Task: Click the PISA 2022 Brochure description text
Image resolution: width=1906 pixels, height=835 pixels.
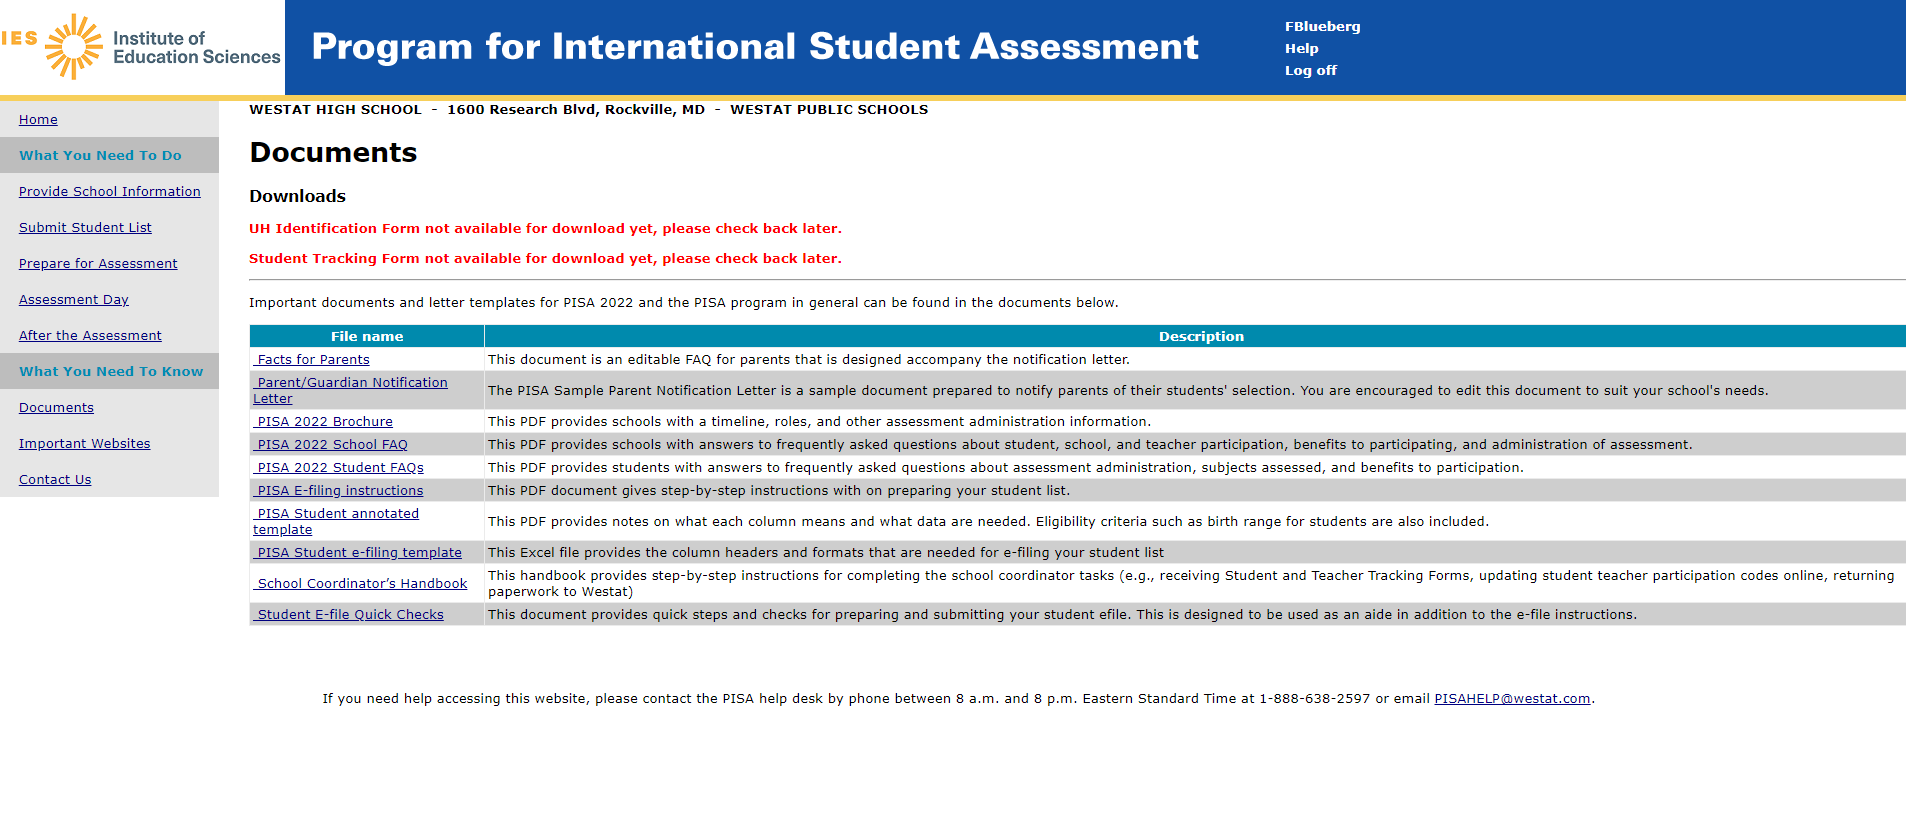Action: coord(819,421)
